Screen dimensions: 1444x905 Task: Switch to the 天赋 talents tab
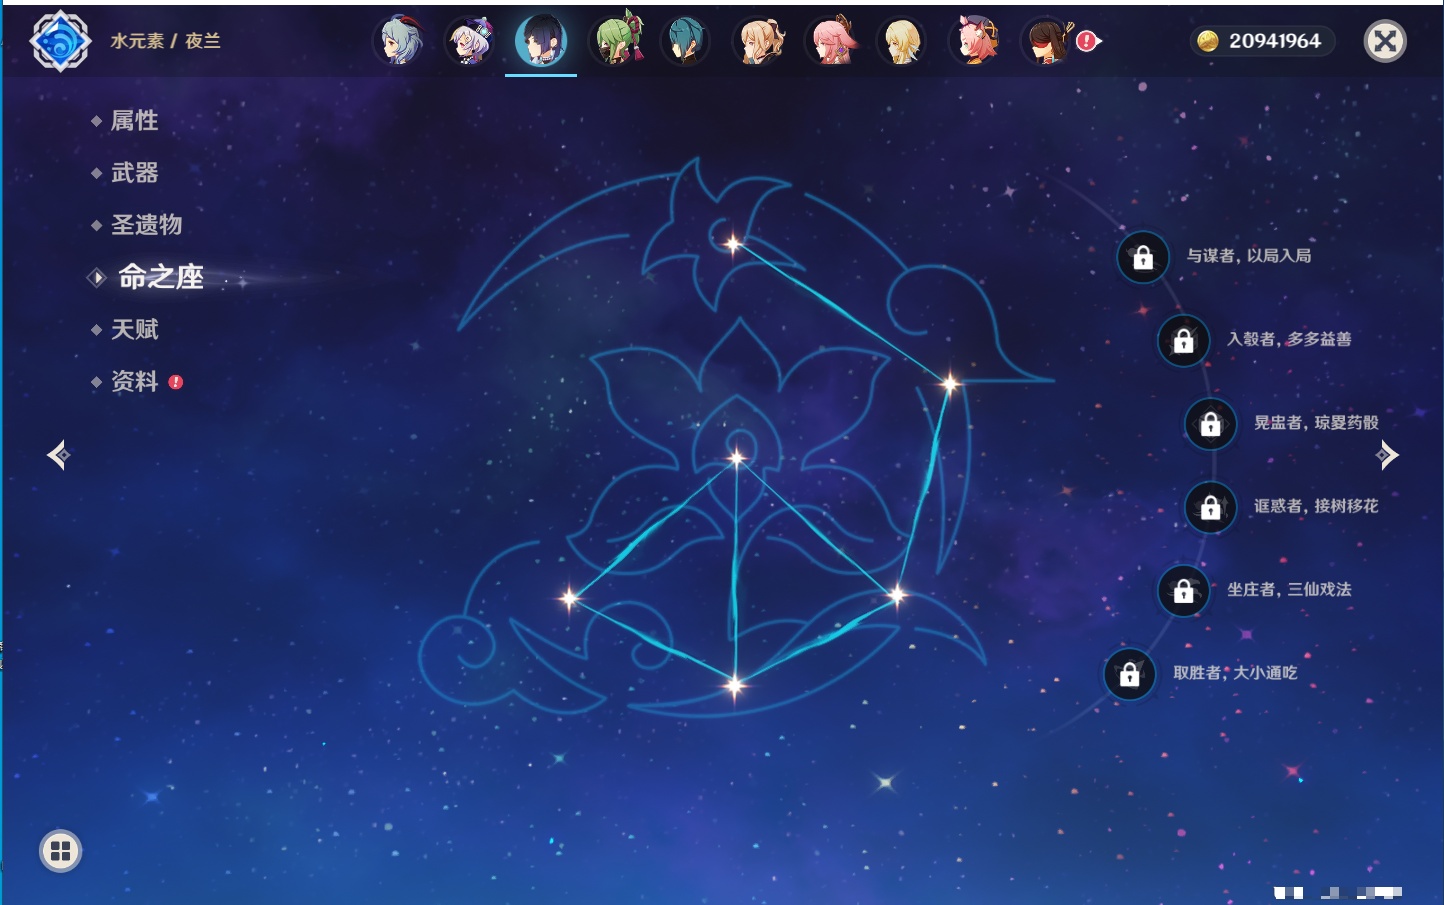[x=134, y=329]
